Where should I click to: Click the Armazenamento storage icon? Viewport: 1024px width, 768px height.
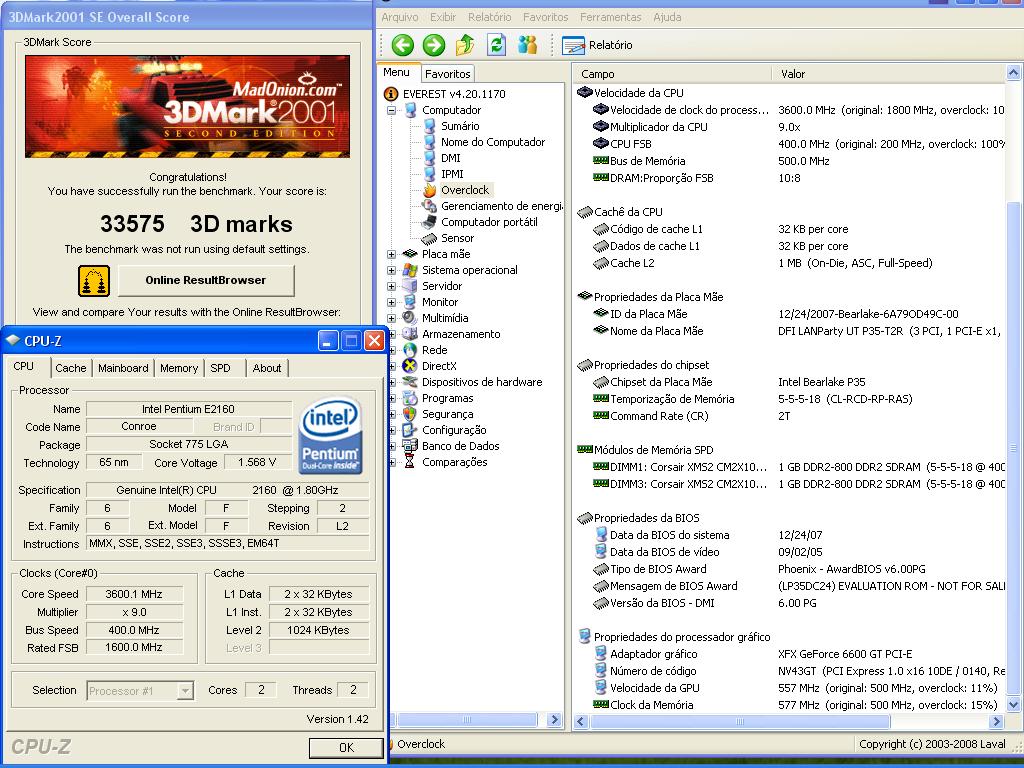(x=410, y=334)
